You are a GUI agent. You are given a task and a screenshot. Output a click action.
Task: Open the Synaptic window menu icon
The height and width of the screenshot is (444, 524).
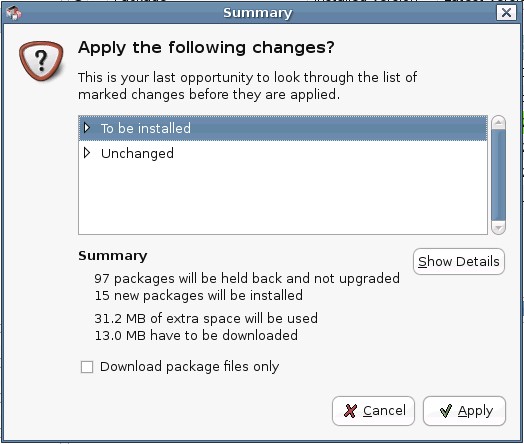click(13, 13)
